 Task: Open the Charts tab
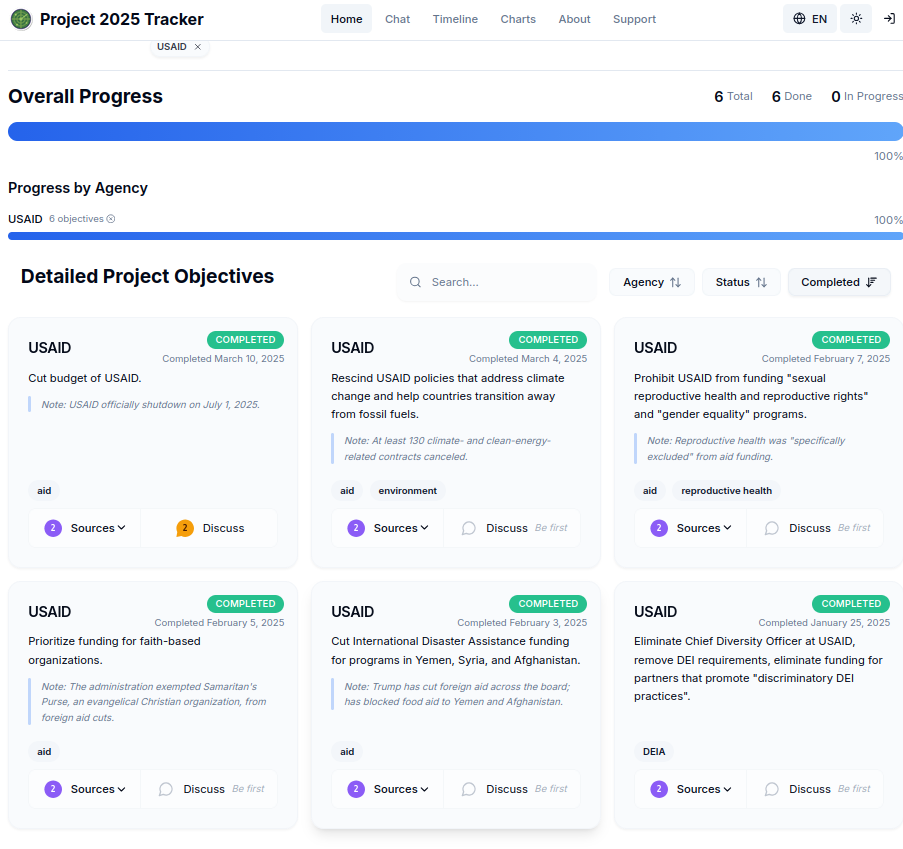coord(518,18)
